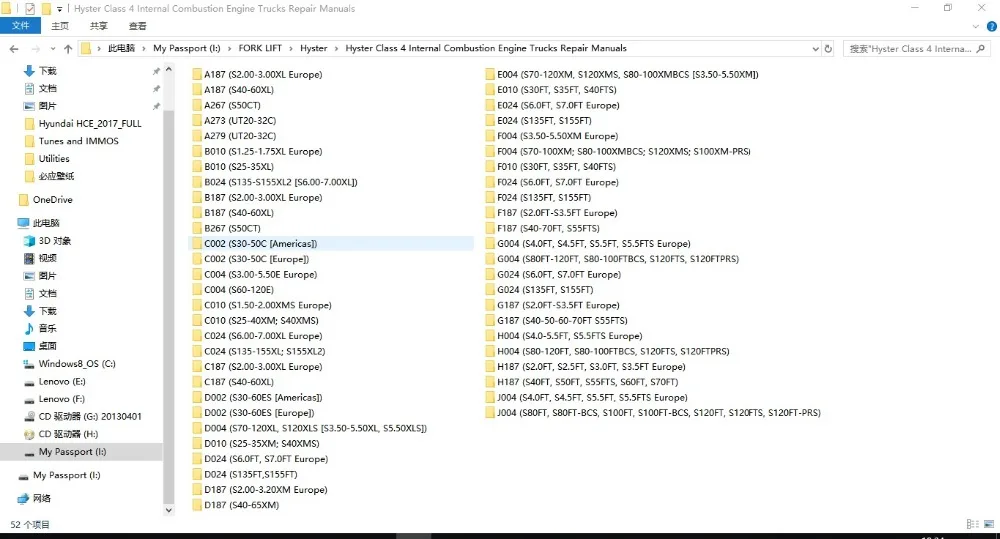Select D004 (S70-120XL, S120XLS) folder name
The height and width of the screenshot is (539, 1000).
[x=316, y=428]
